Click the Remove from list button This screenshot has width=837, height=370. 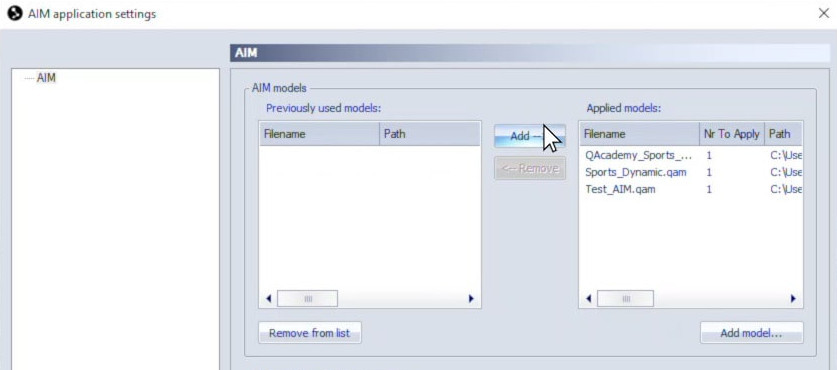(310, 333)
